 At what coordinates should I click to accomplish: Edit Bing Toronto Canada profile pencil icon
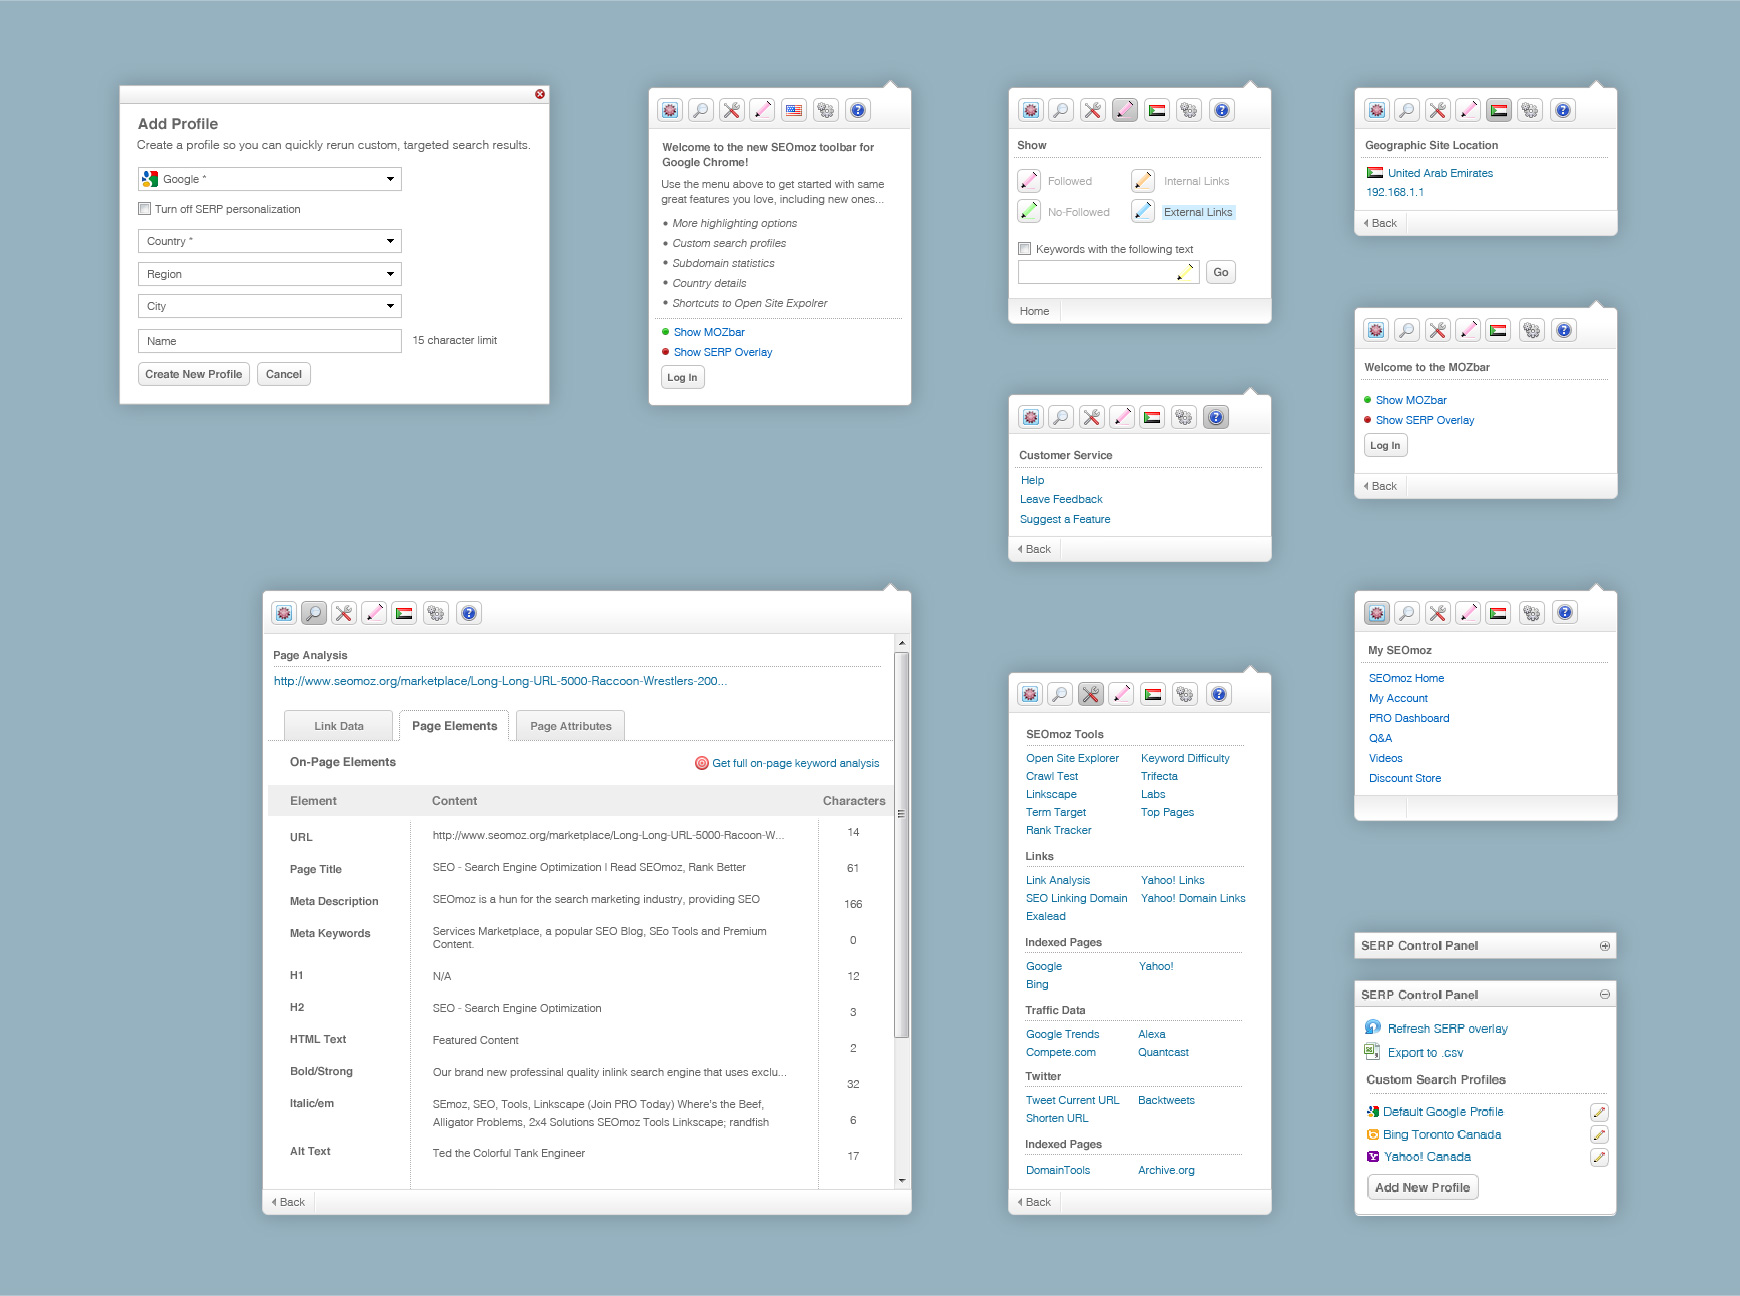[x=1599, y=1135]
